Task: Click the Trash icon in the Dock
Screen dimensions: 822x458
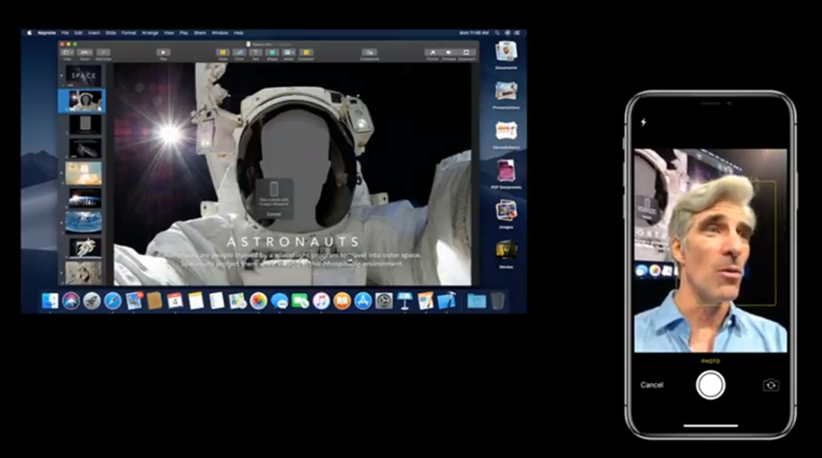Action: point(498,301)
